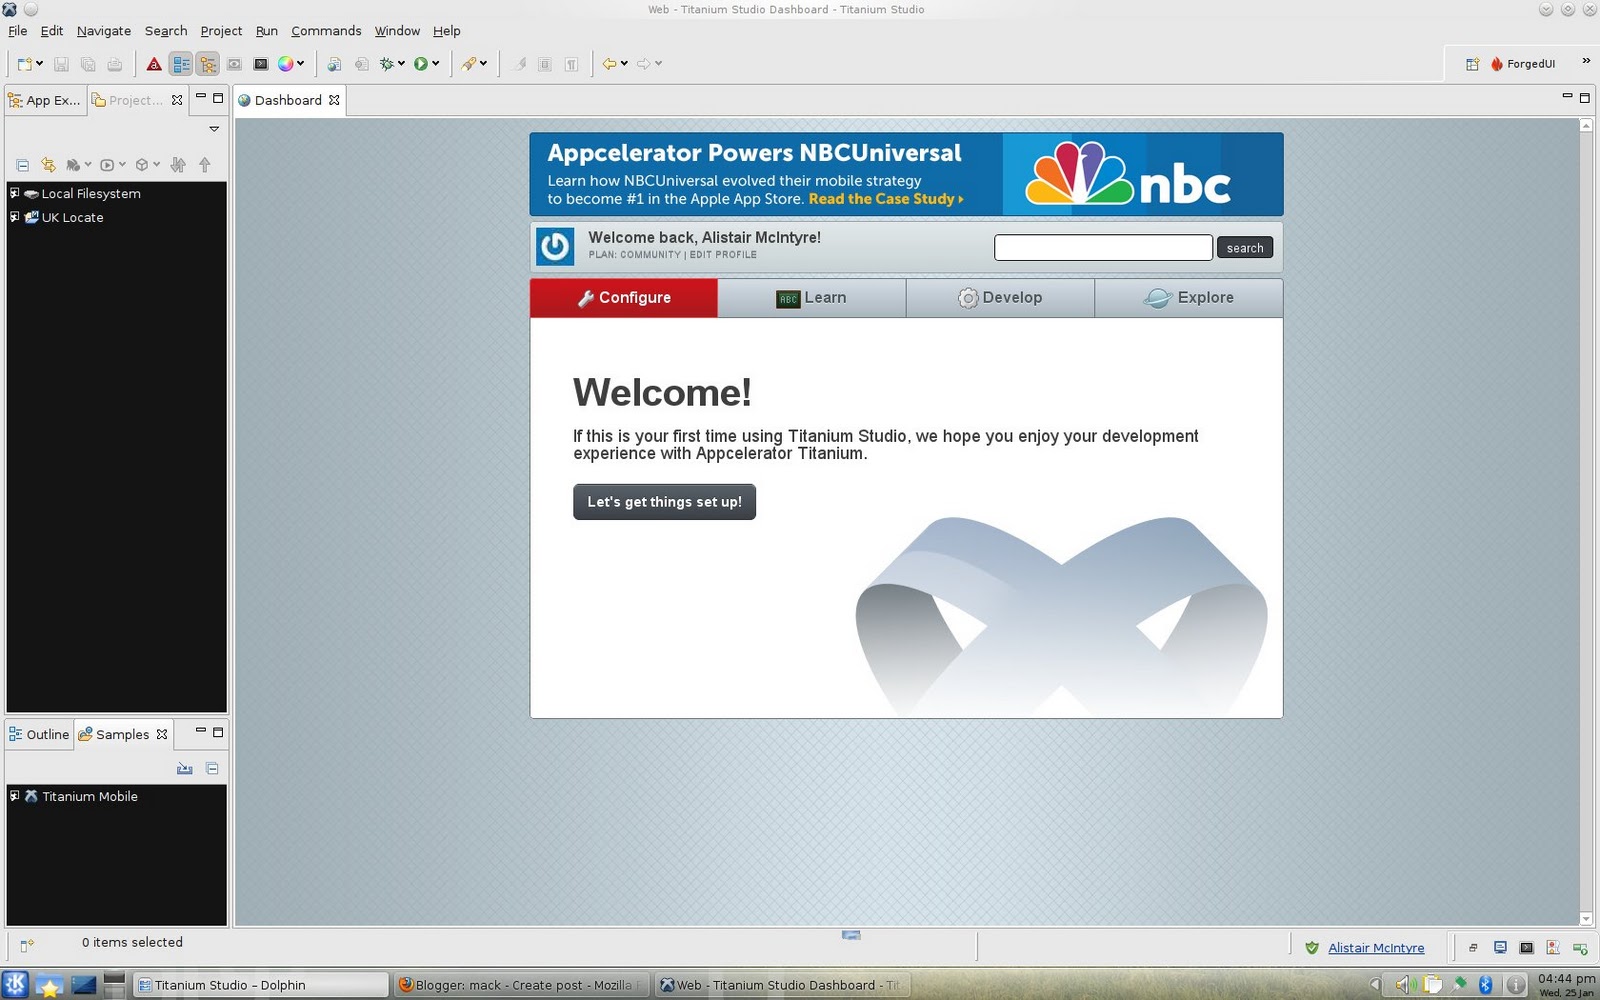Open the color wheel picker in the toolbar
The image size is (1600, 1000).
pos(287,63)
